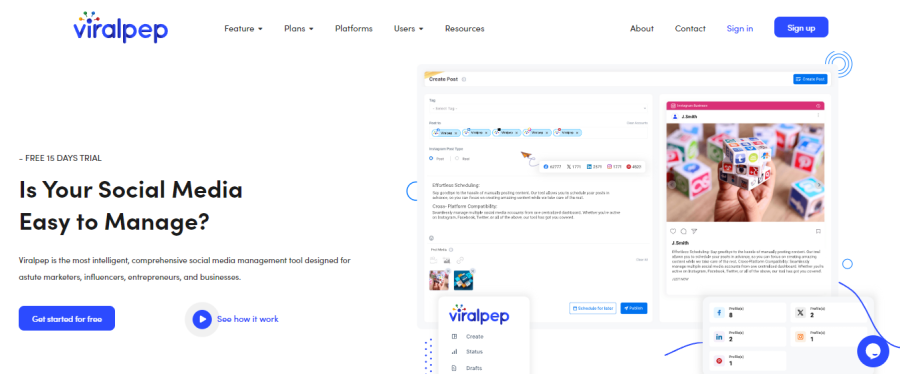
Task: Click the Rubik's cube preview image
Action: (745, 172)
